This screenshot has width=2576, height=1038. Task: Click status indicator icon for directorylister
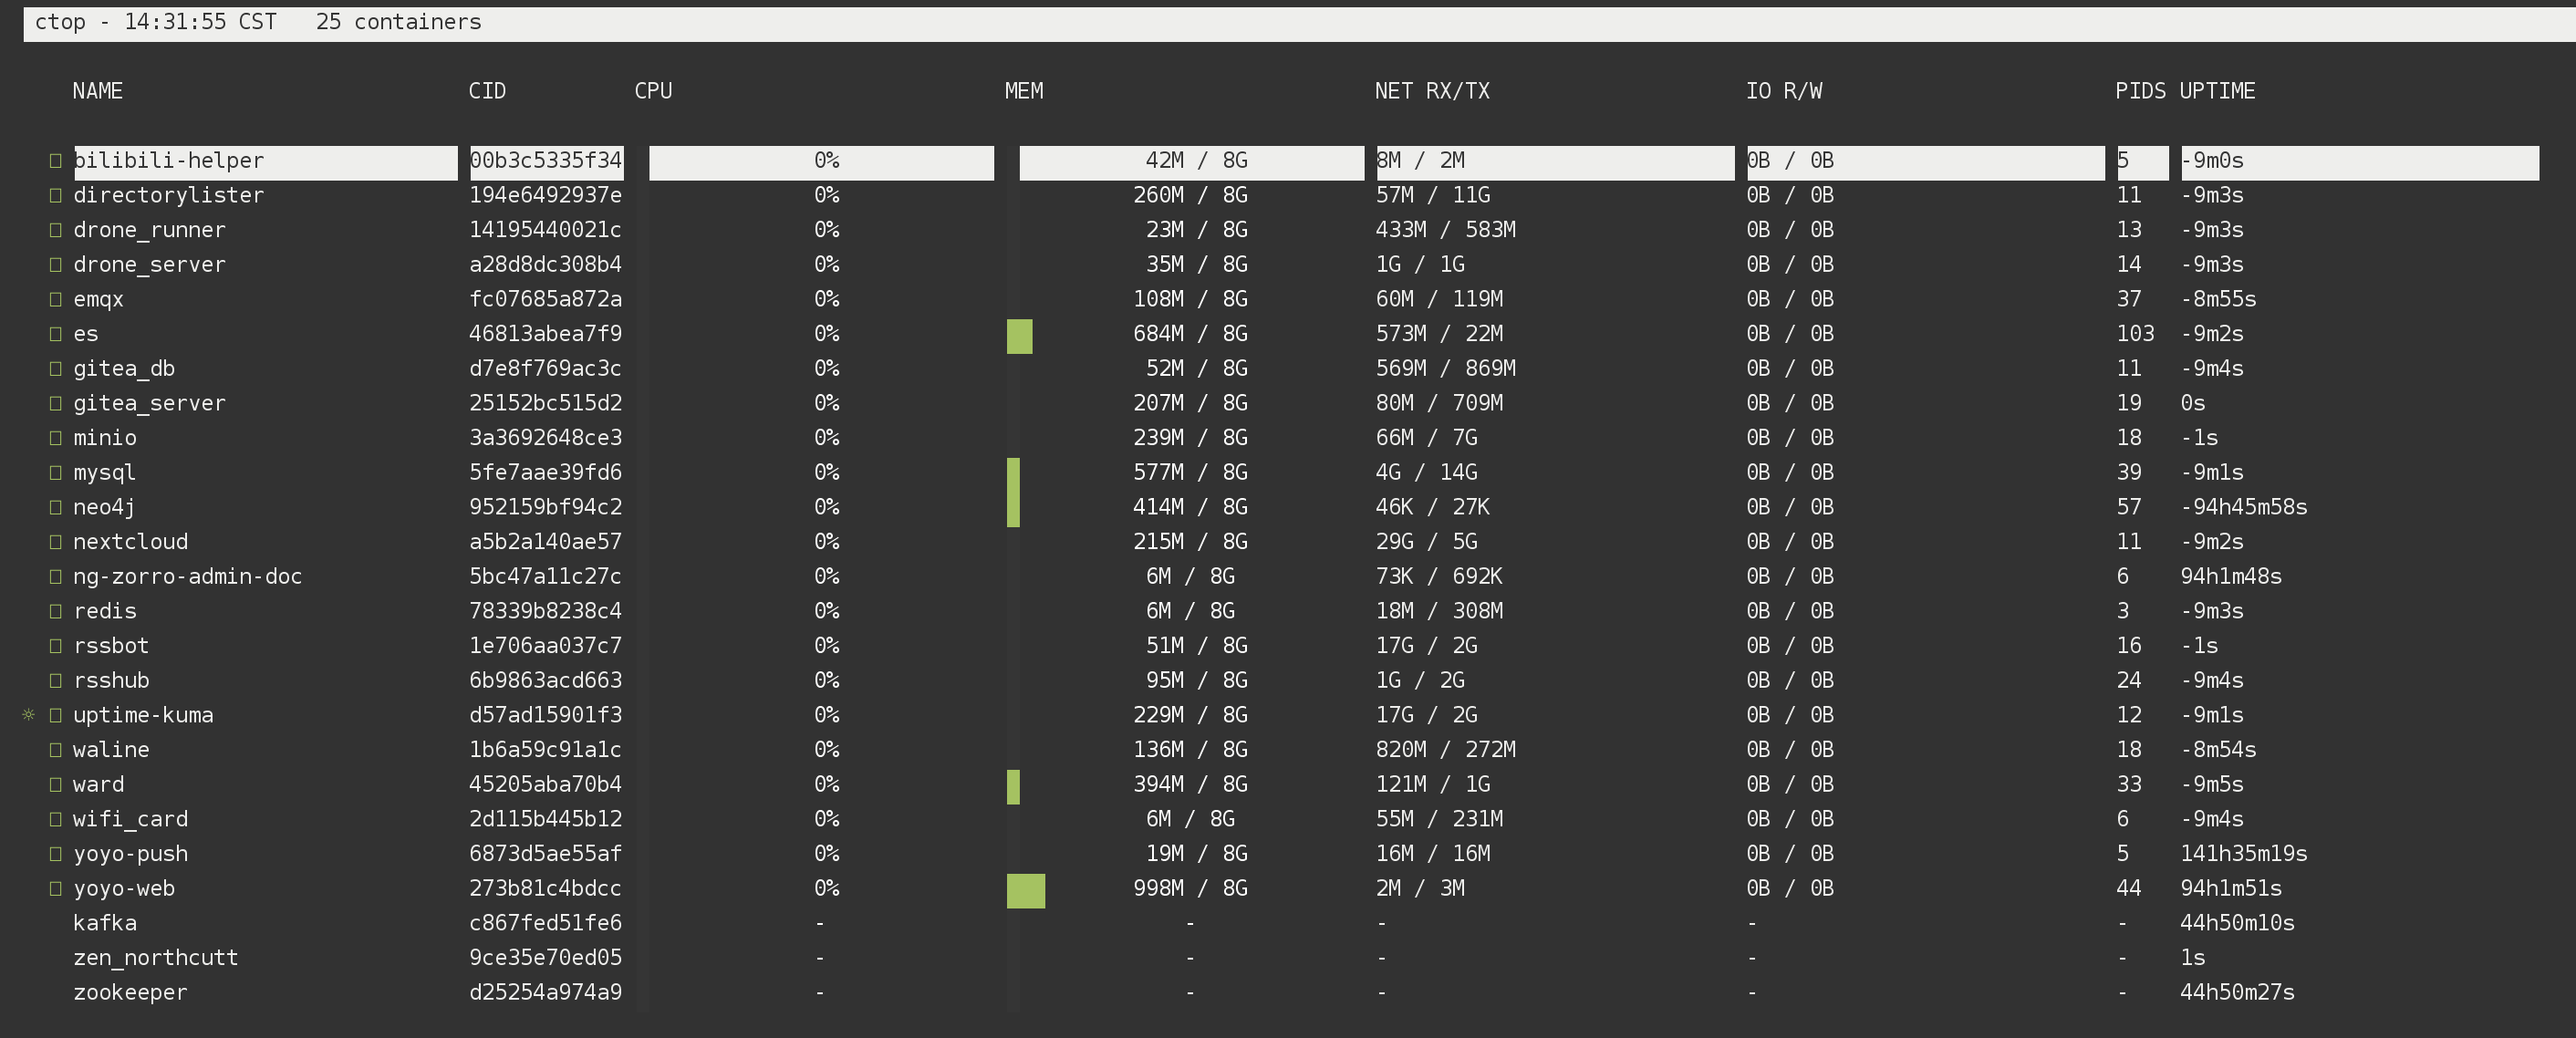[x=56, y=195]
